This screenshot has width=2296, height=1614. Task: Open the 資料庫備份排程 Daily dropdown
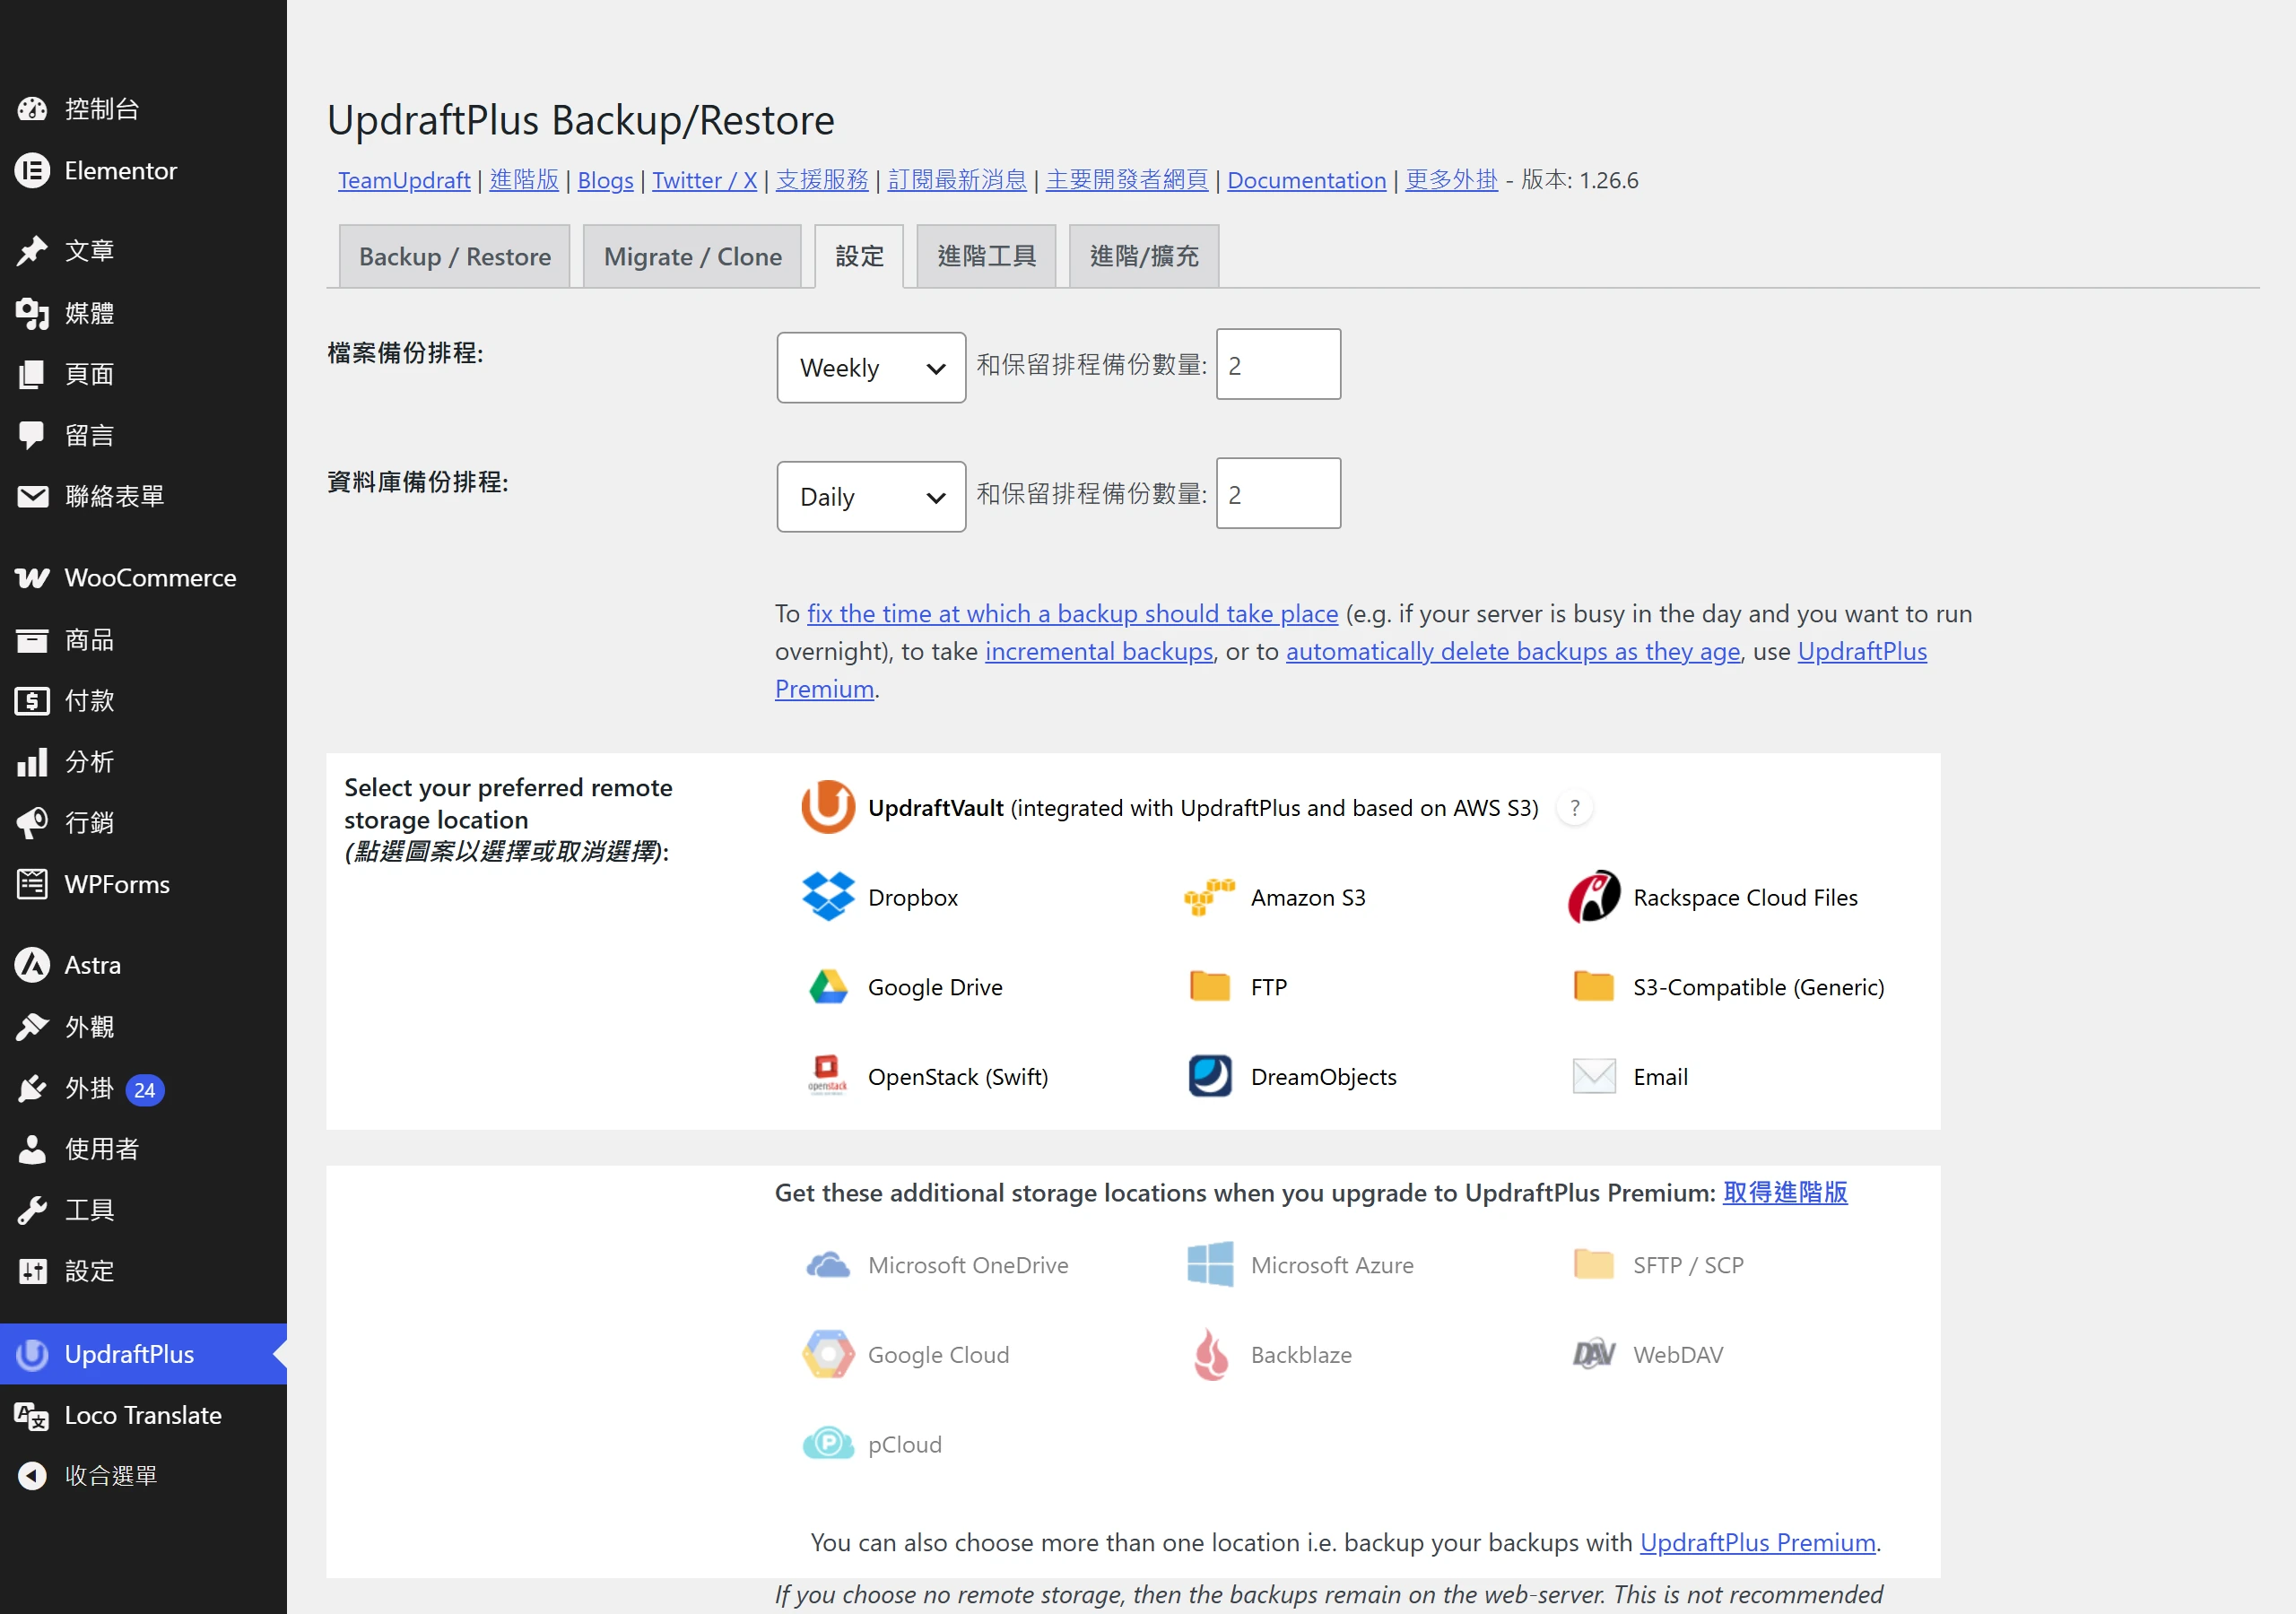point(871,497)
